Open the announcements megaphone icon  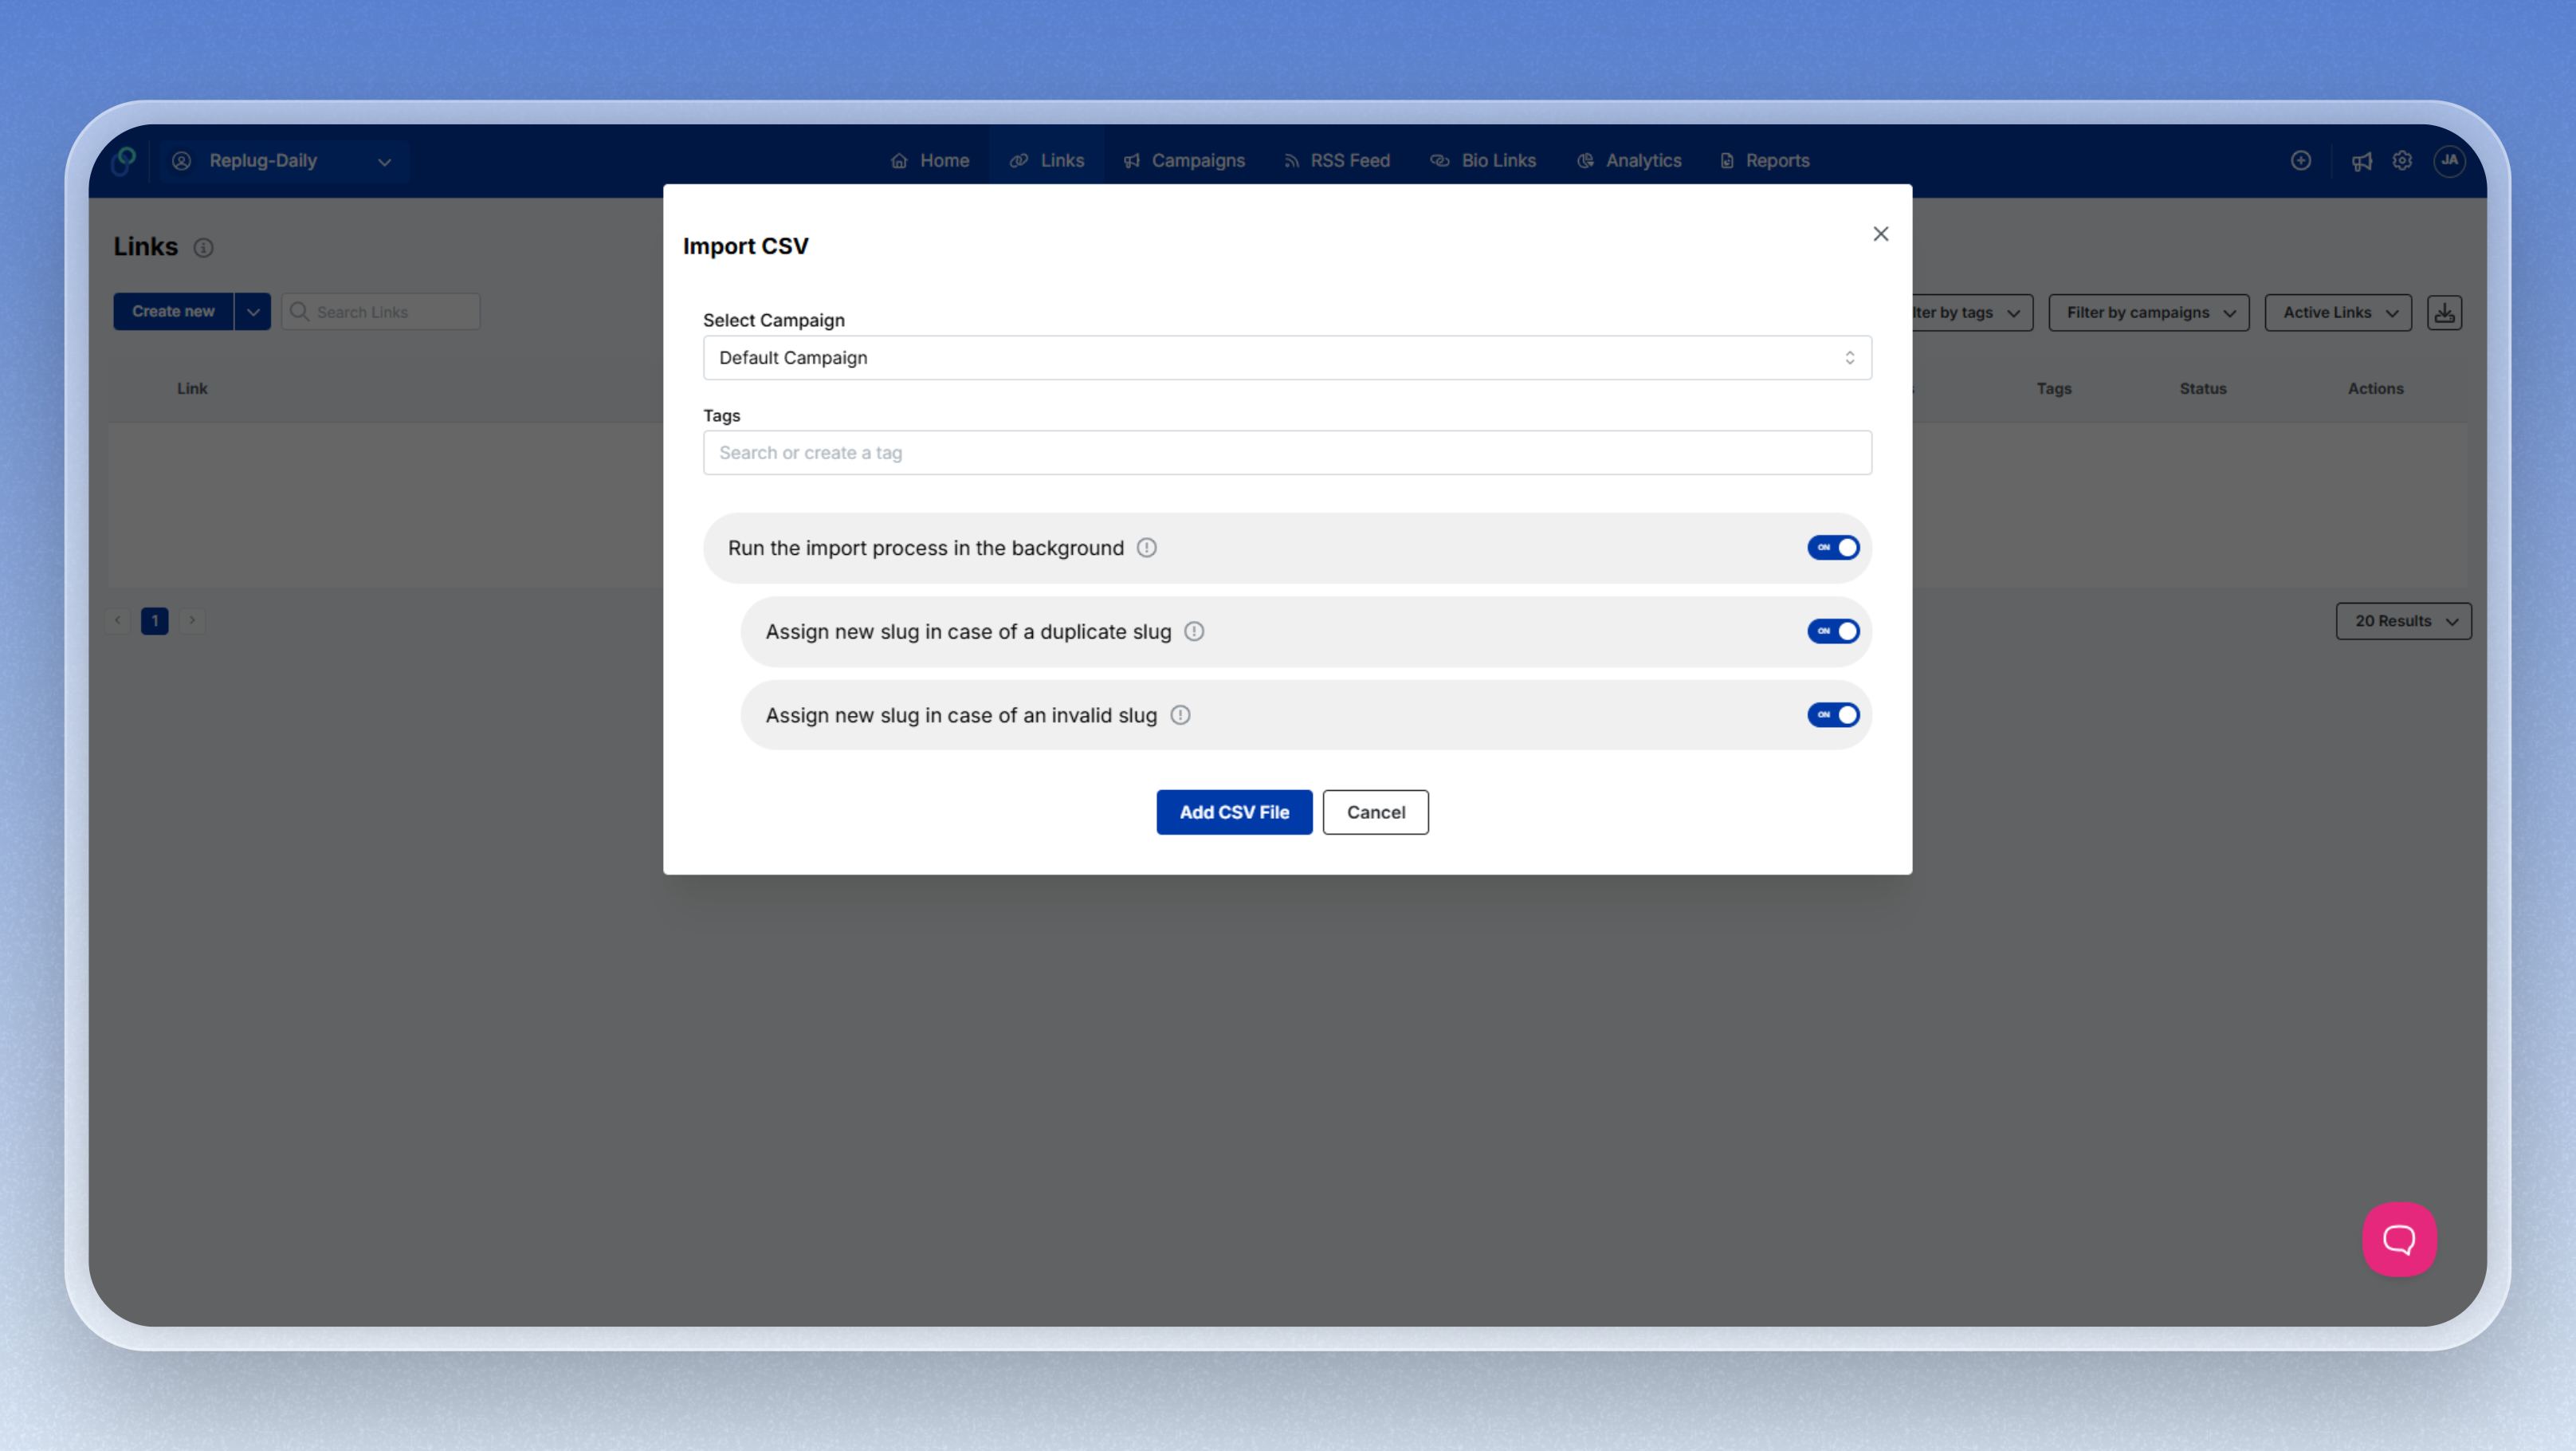coord(2362,161)
